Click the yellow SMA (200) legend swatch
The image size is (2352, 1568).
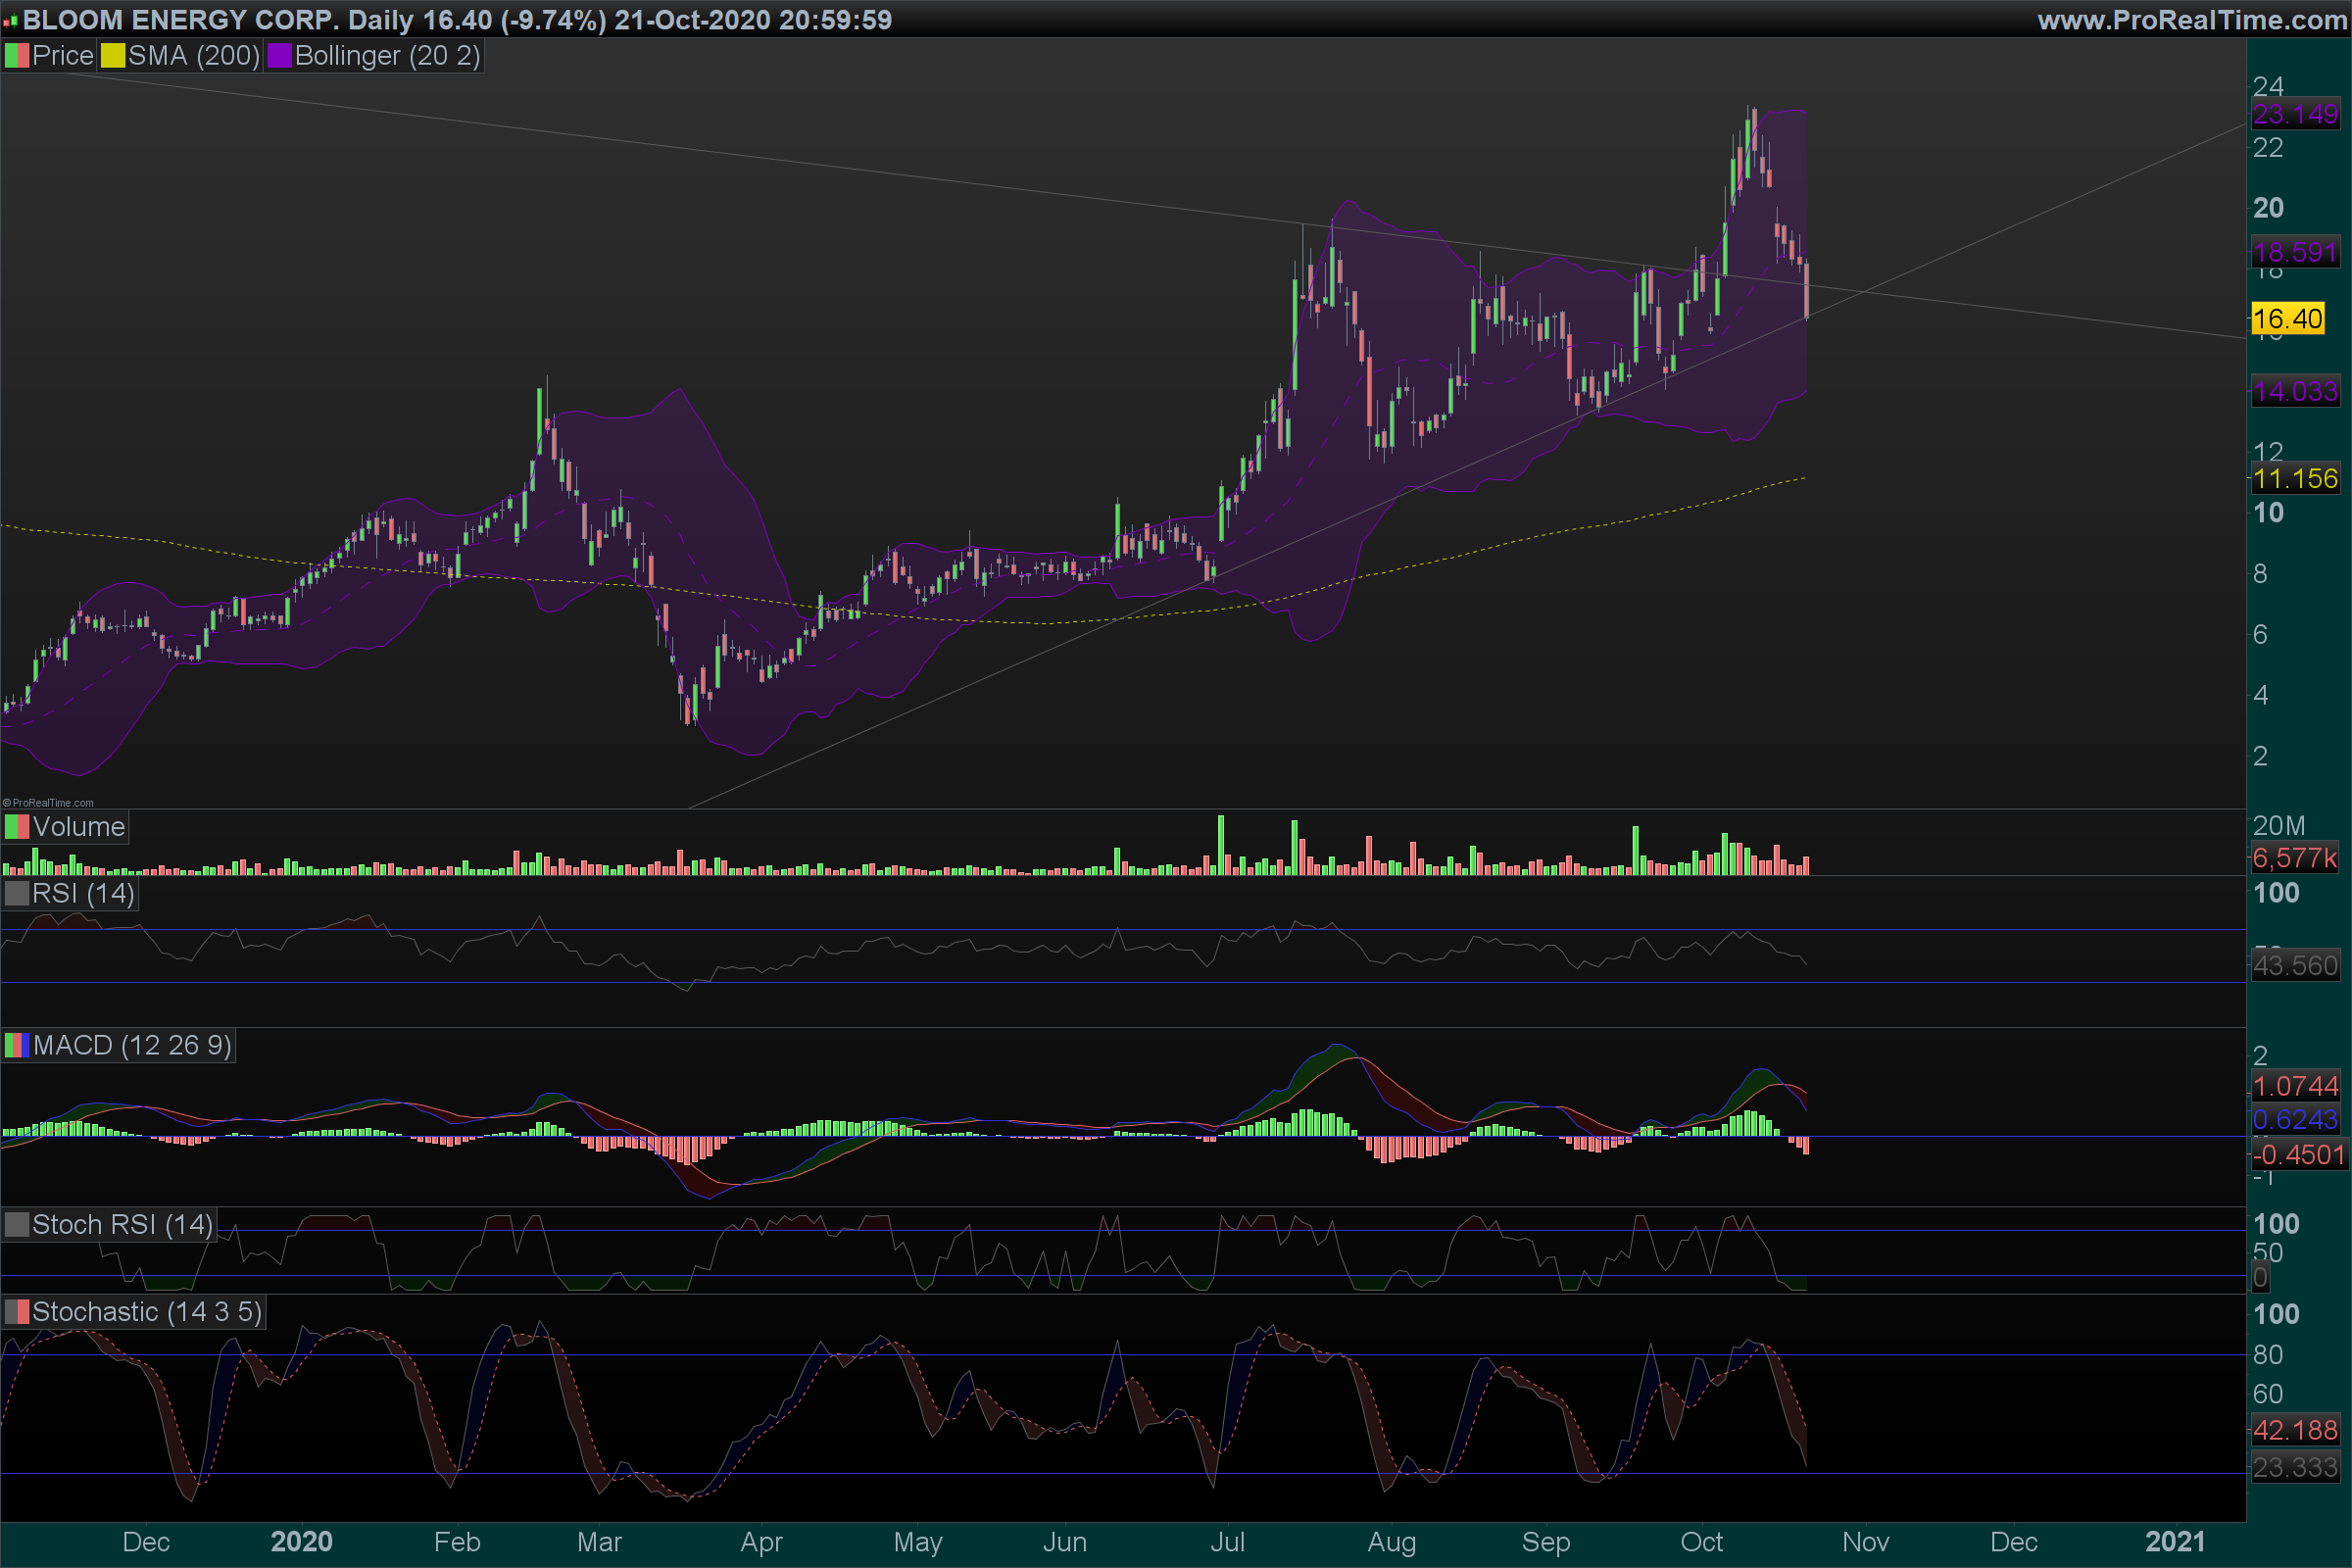pyautogui.click(x=113, y=56)
